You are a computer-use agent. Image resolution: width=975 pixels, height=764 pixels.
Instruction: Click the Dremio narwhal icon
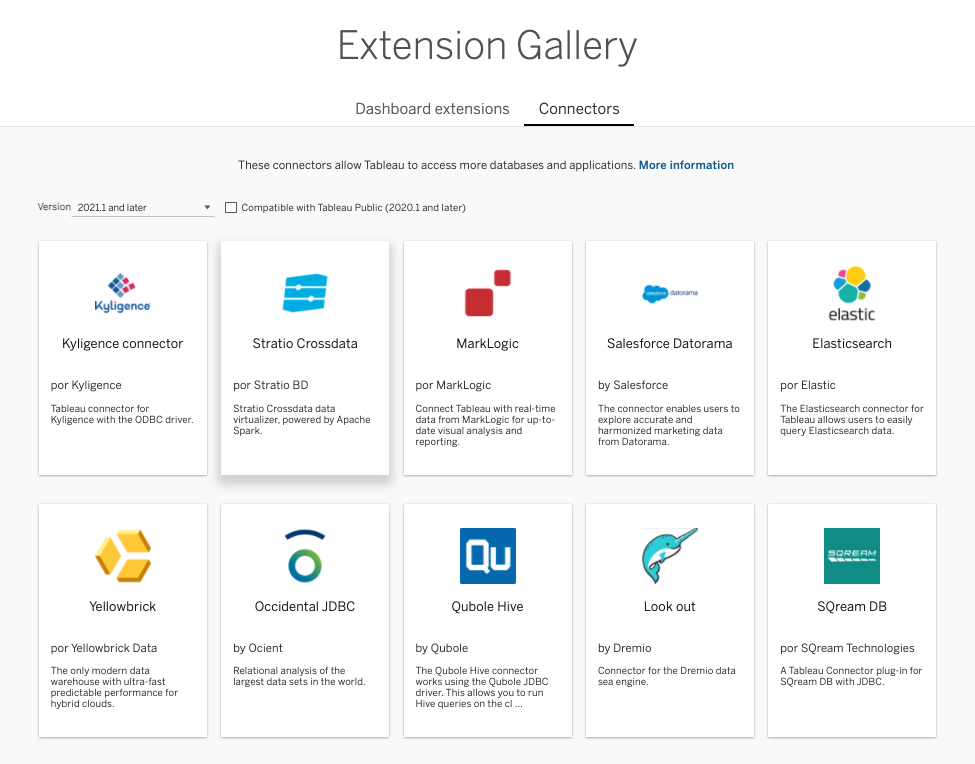tap(669, 556)
